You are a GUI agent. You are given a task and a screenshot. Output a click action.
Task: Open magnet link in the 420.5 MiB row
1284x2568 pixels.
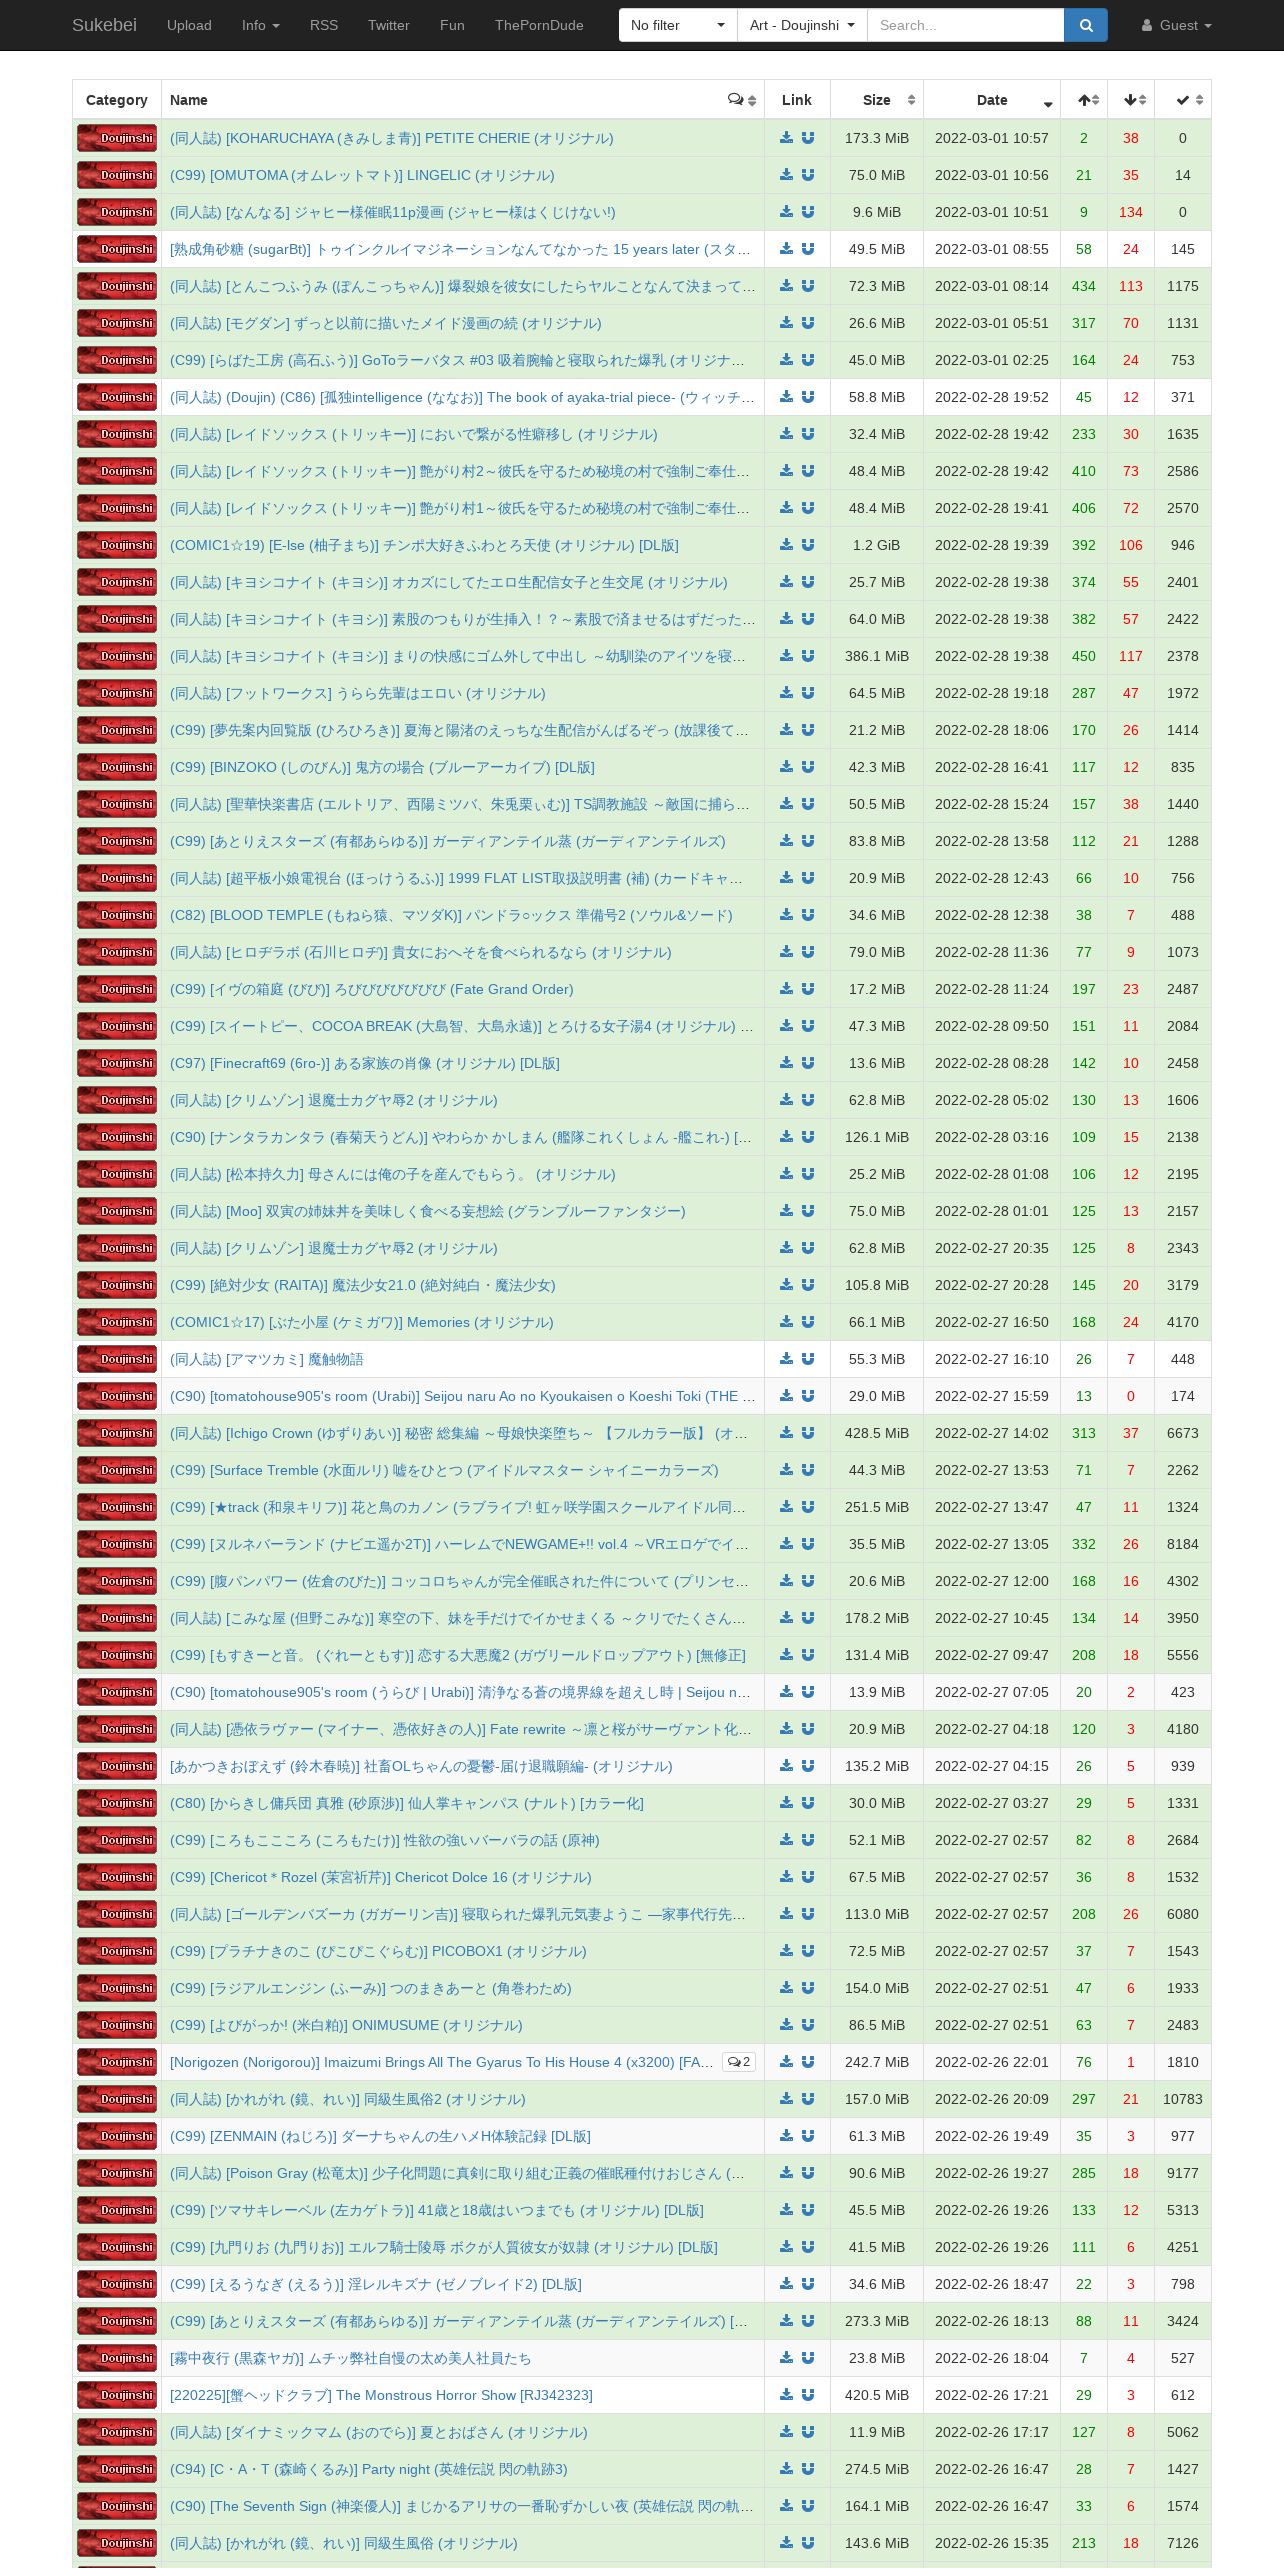(808, 2395)
